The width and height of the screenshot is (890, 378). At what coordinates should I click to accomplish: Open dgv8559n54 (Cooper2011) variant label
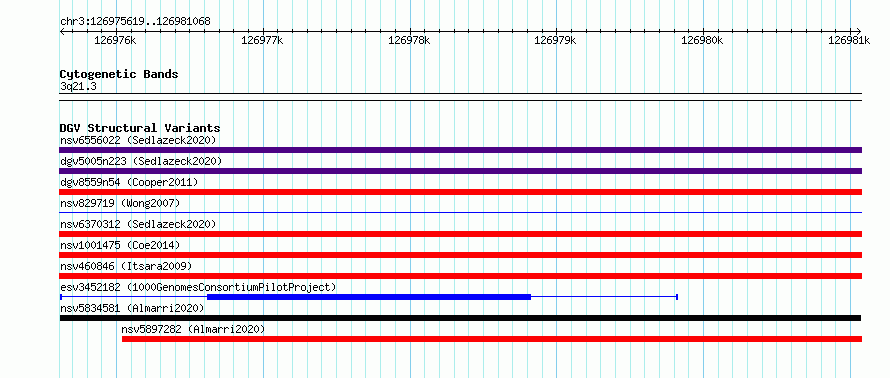click(129, 182)
